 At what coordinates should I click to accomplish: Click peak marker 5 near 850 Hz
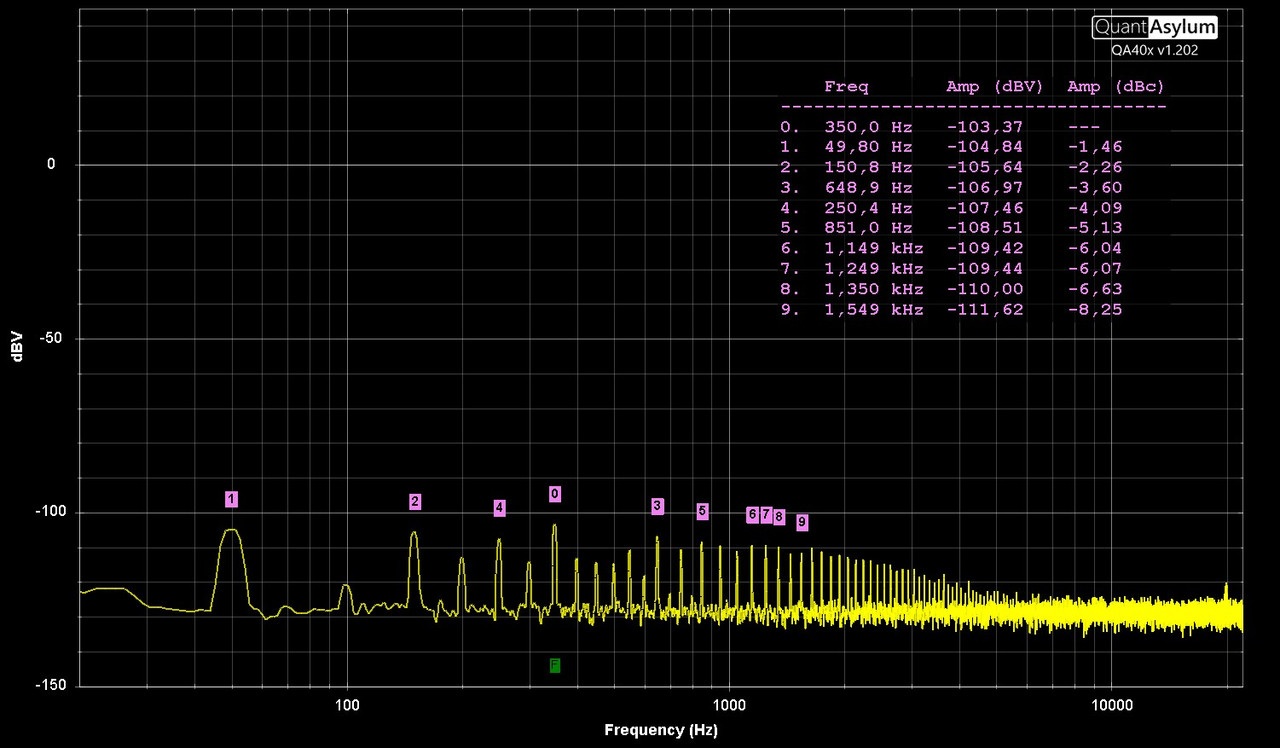point(702,511)
